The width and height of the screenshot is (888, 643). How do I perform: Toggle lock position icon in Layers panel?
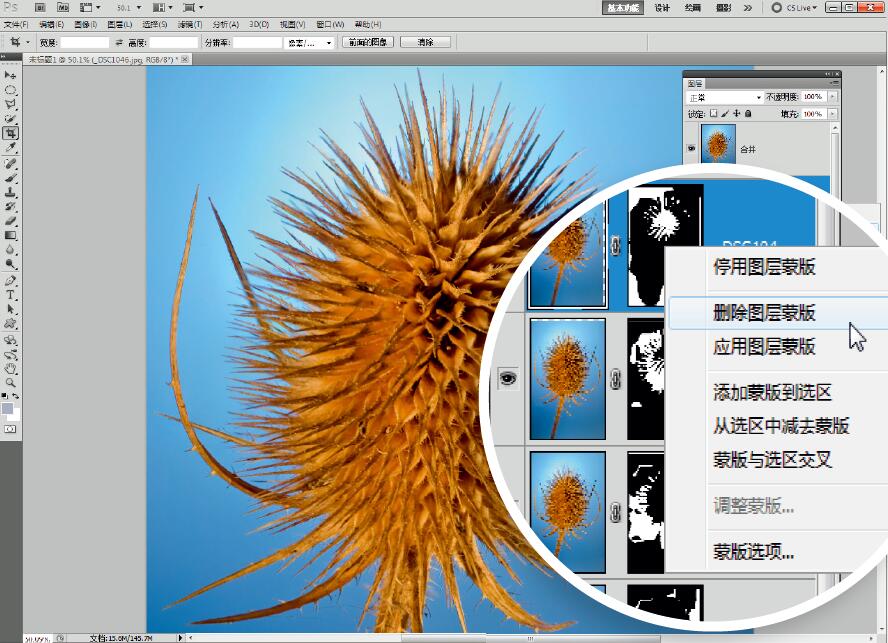(738, 114)
